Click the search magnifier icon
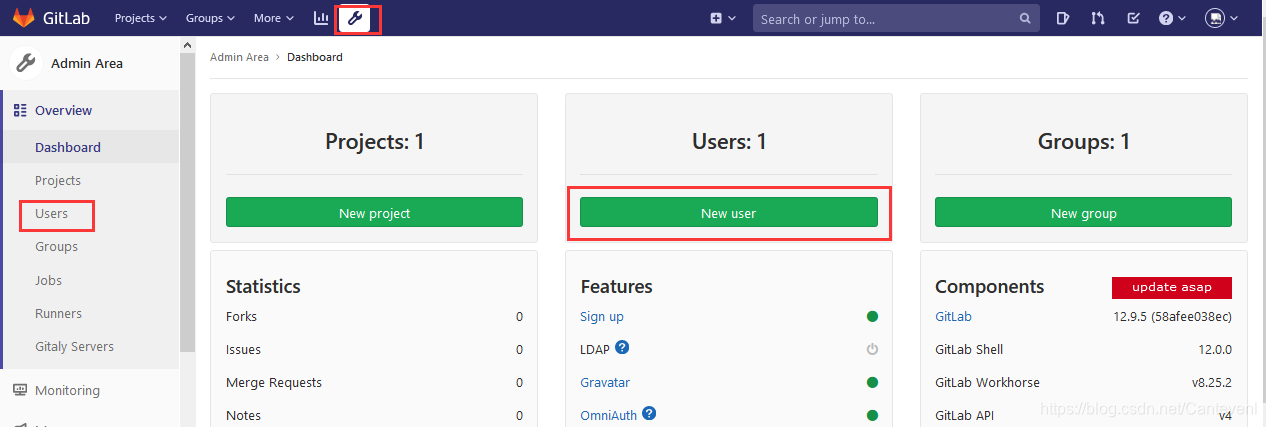The width and height of the screenshot is (1266, 427). 1025,18
